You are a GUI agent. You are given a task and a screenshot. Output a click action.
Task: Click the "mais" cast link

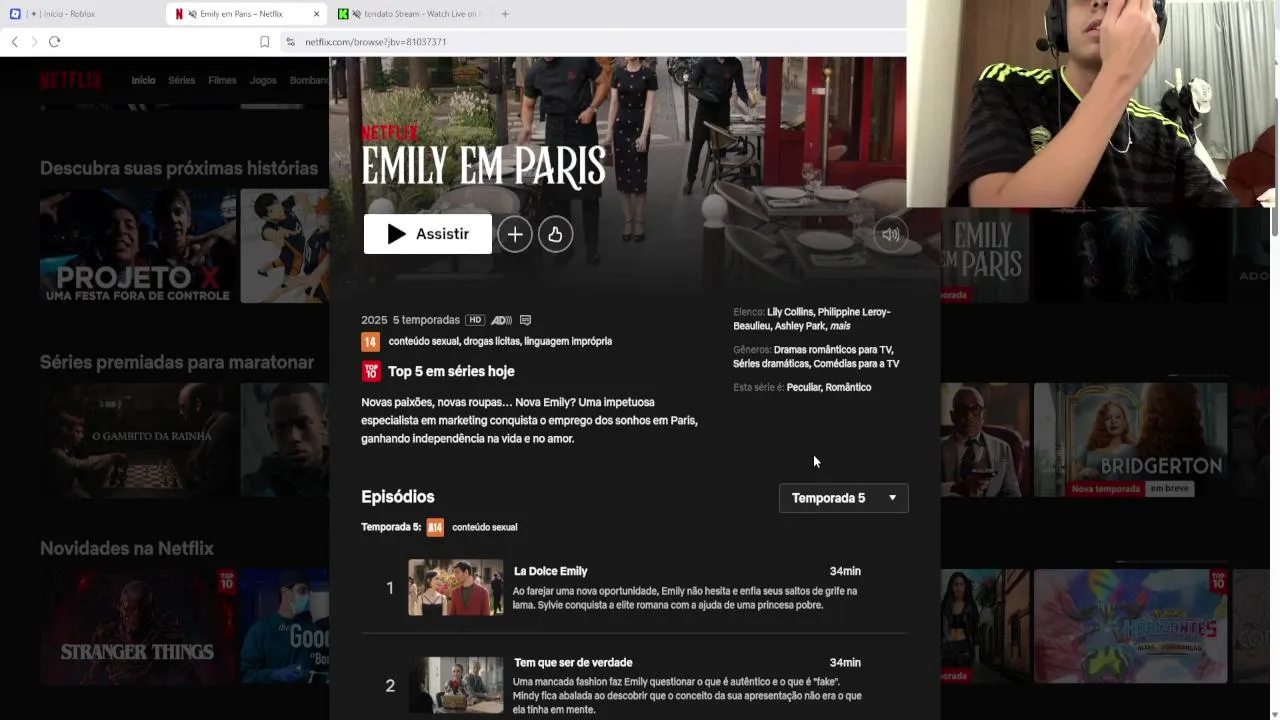click(840, 326)
